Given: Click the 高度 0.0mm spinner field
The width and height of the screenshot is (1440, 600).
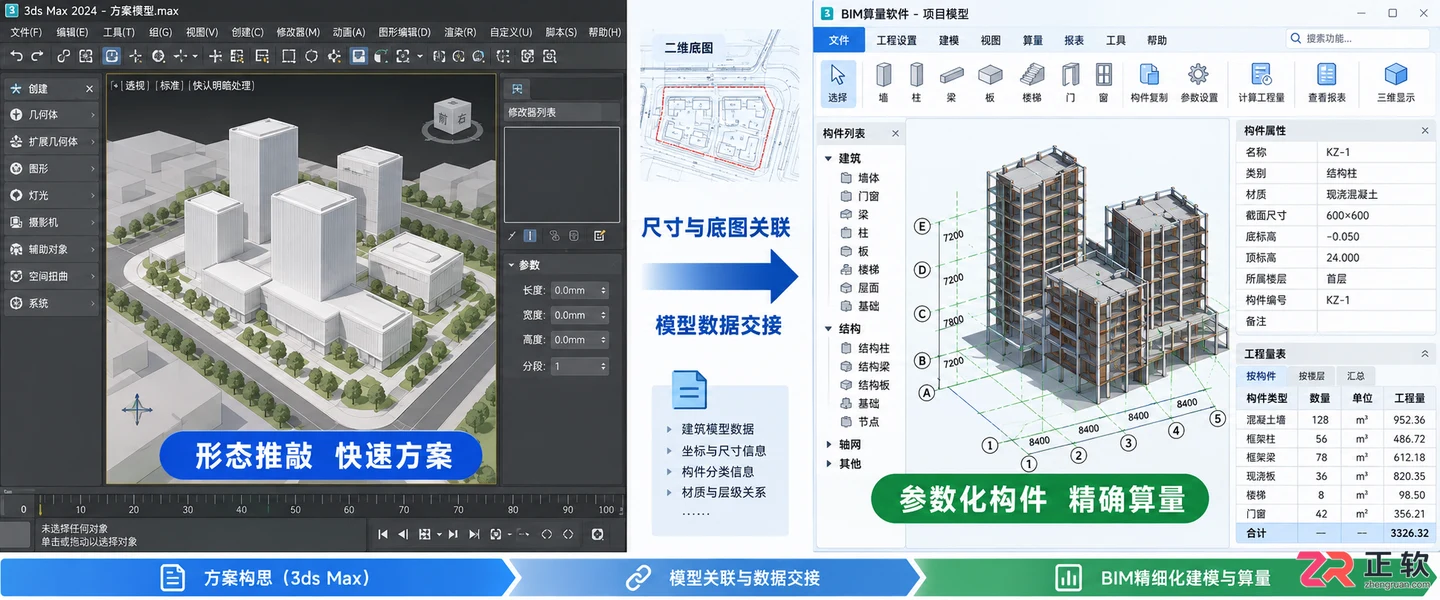Looking at the screenshot, I should point(579,340).
